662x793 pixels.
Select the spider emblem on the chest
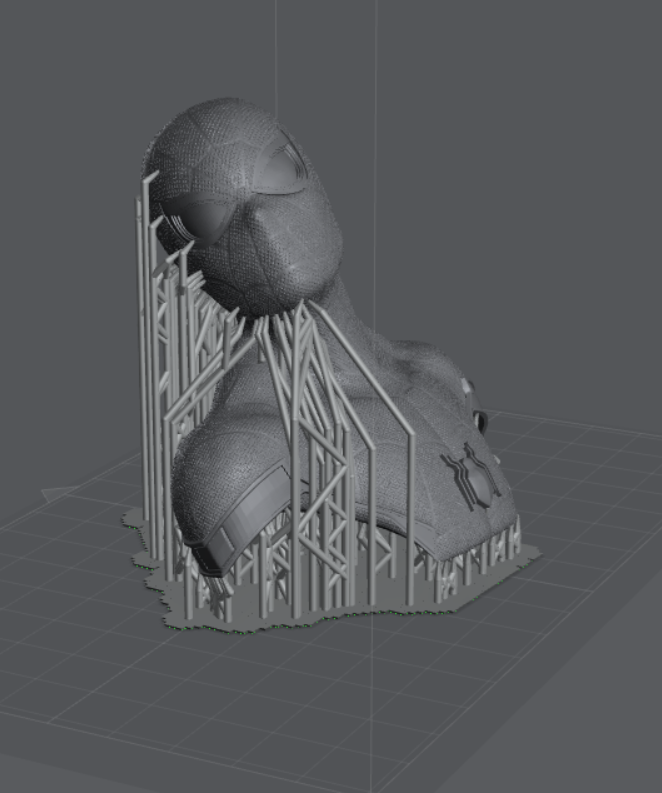472,477
